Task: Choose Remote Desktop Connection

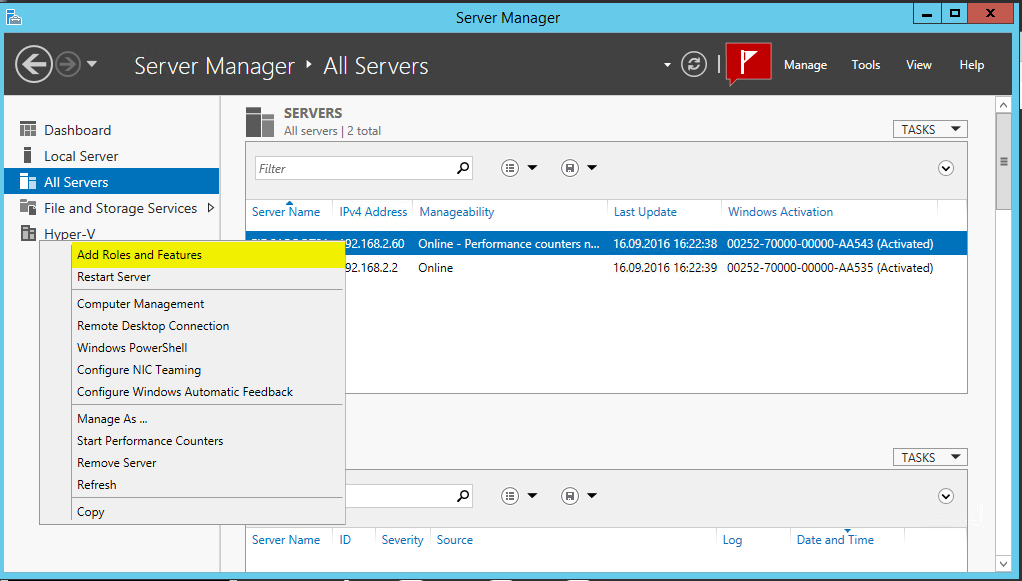Action: (207, 326)
